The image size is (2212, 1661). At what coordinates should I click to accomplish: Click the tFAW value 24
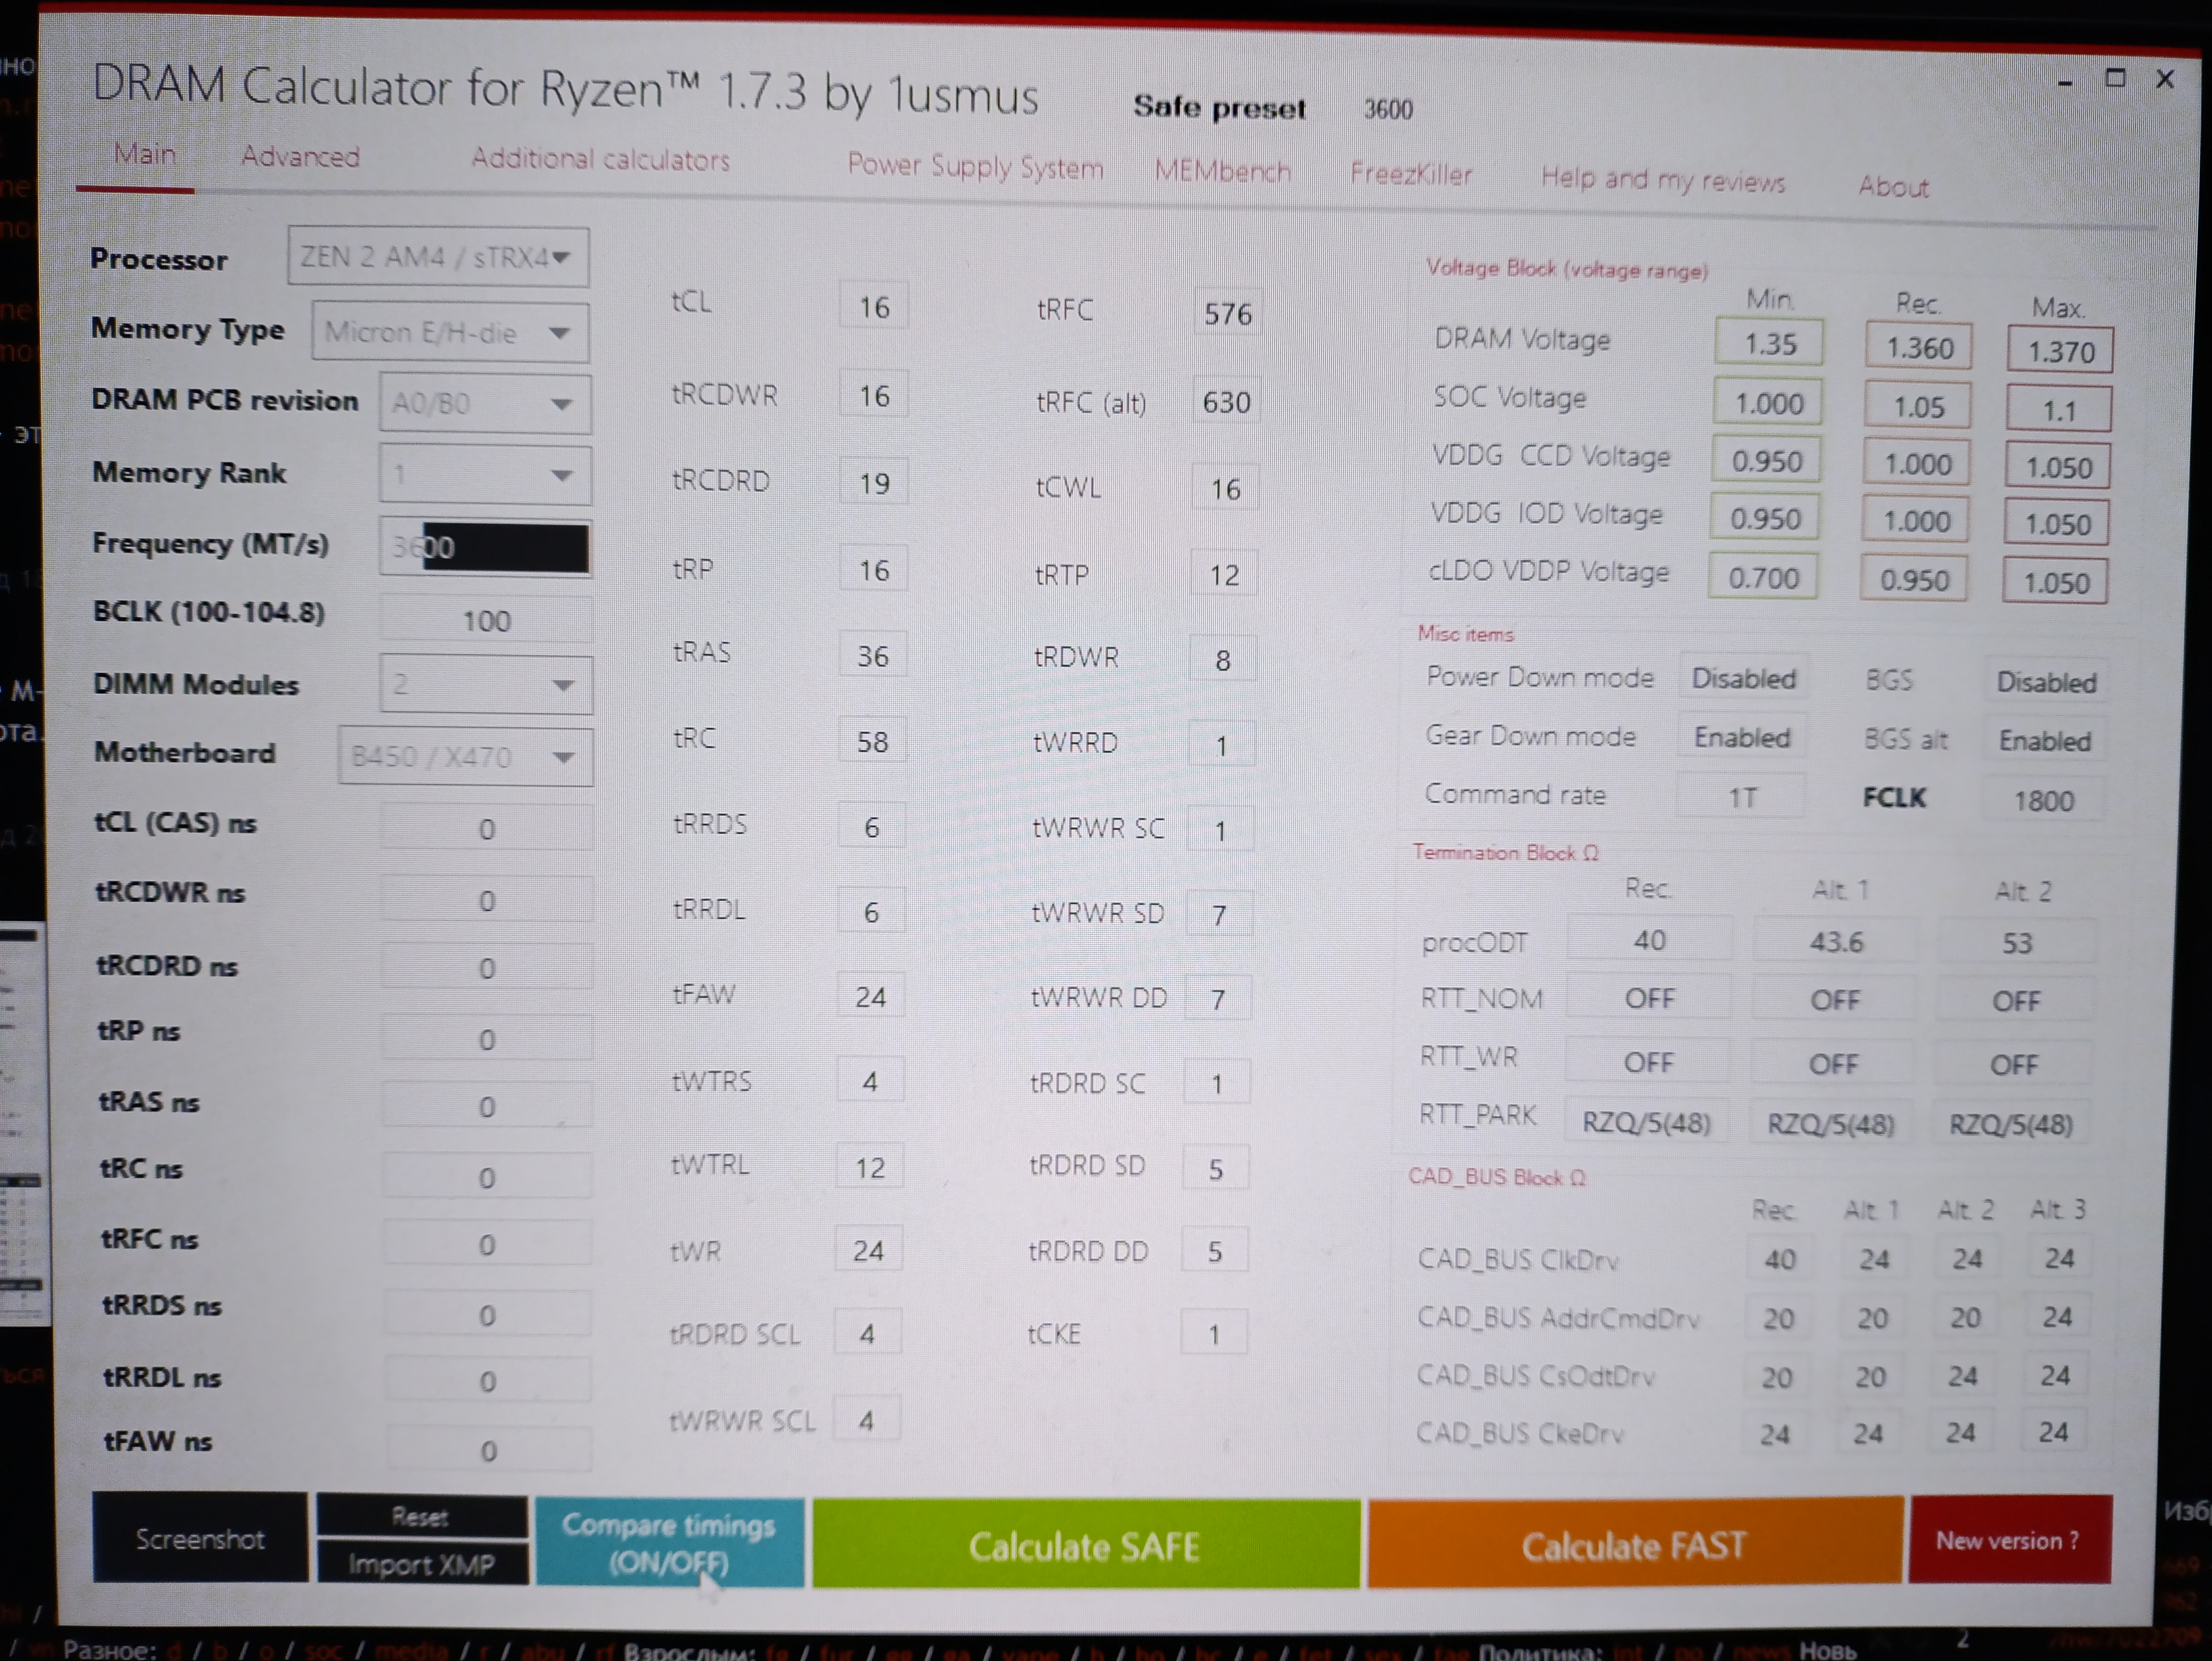[x=870, y=996]
